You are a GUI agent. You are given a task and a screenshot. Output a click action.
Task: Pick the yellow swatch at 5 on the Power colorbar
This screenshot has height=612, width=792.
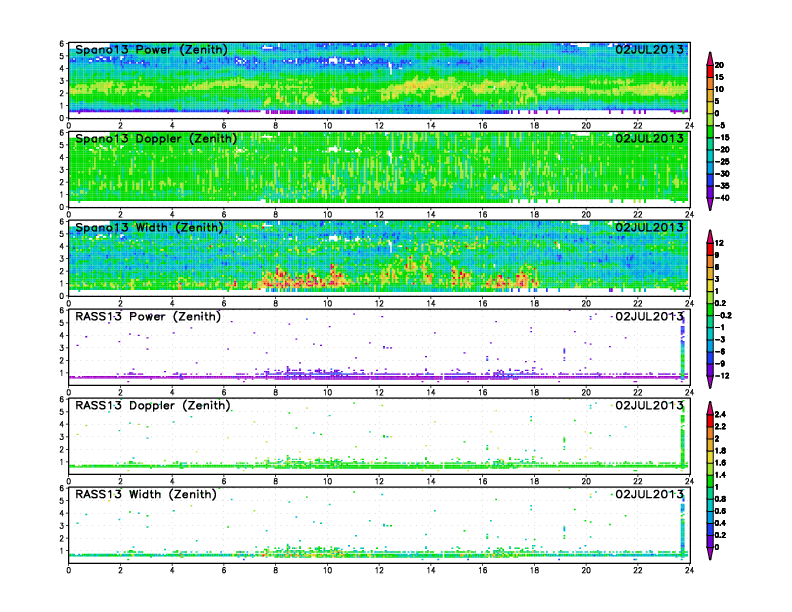click(x=709, y=101)
